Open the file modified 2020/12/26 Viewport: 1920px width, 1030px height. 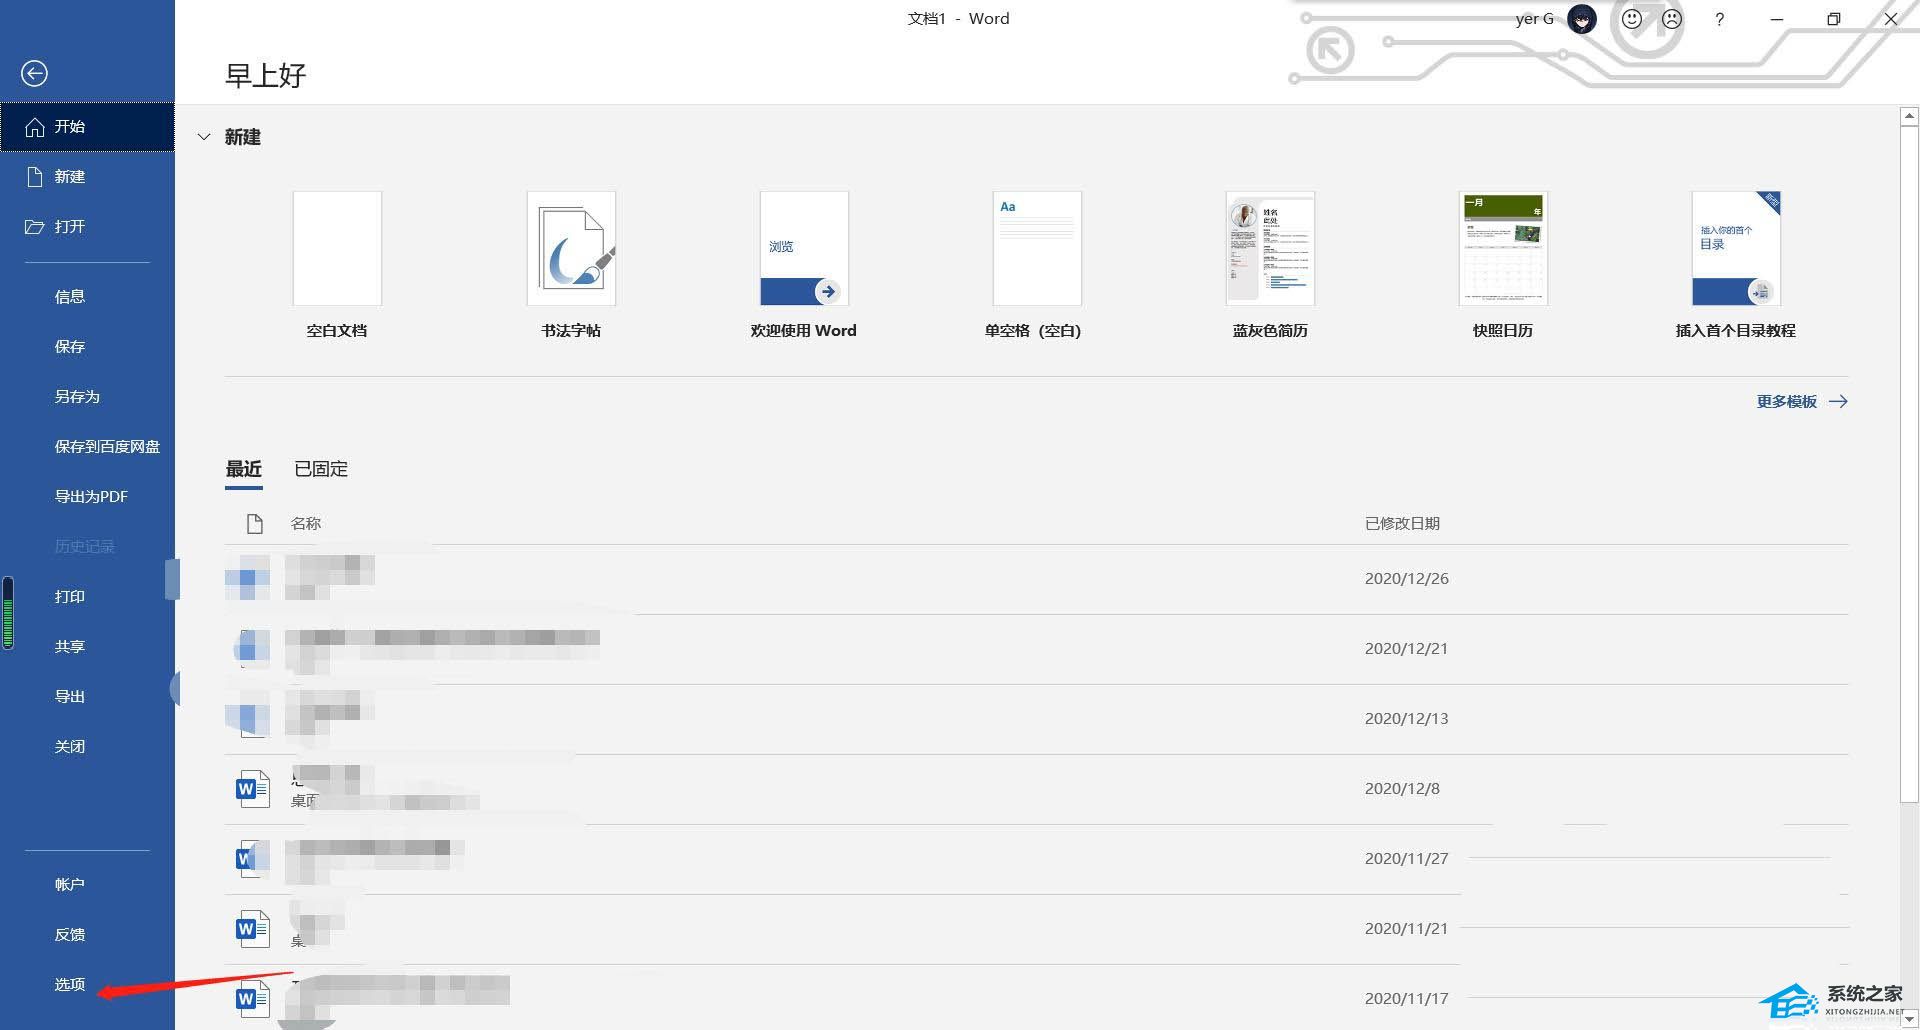(1036, 579)
